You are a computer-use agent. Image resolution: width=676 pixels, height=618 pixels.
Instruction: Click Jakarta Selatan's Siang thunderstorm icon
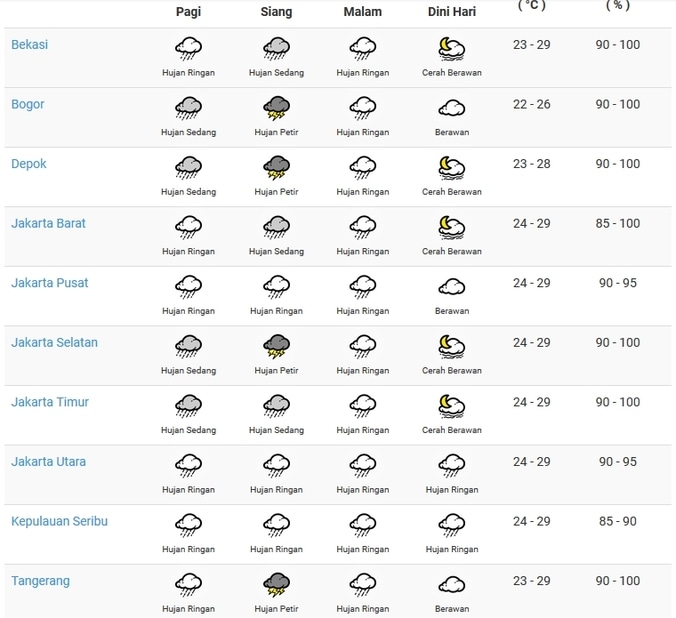pos(276,346)
